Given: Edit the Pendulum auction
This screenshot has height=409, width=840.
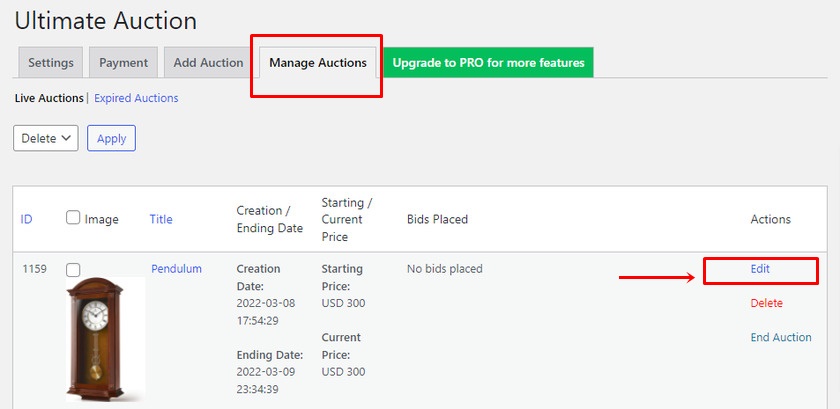Looking at the screenshot, I should 760,269.
